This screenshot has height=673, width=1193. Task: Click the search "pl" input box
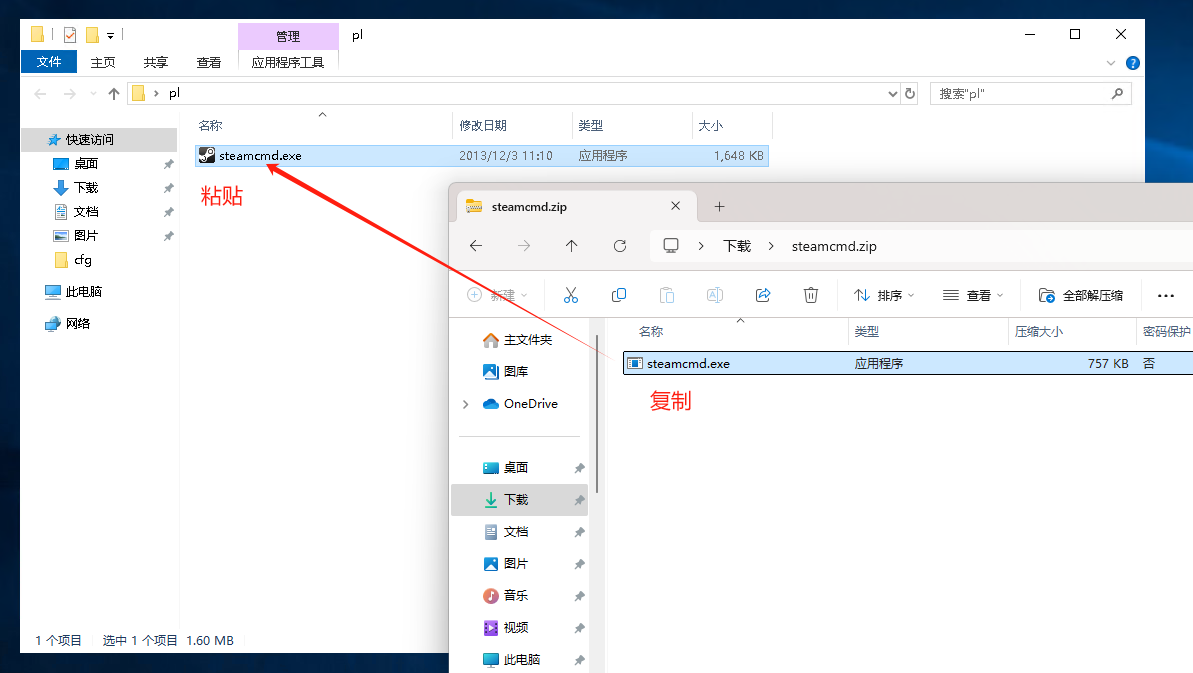[x=1020, y=94]
